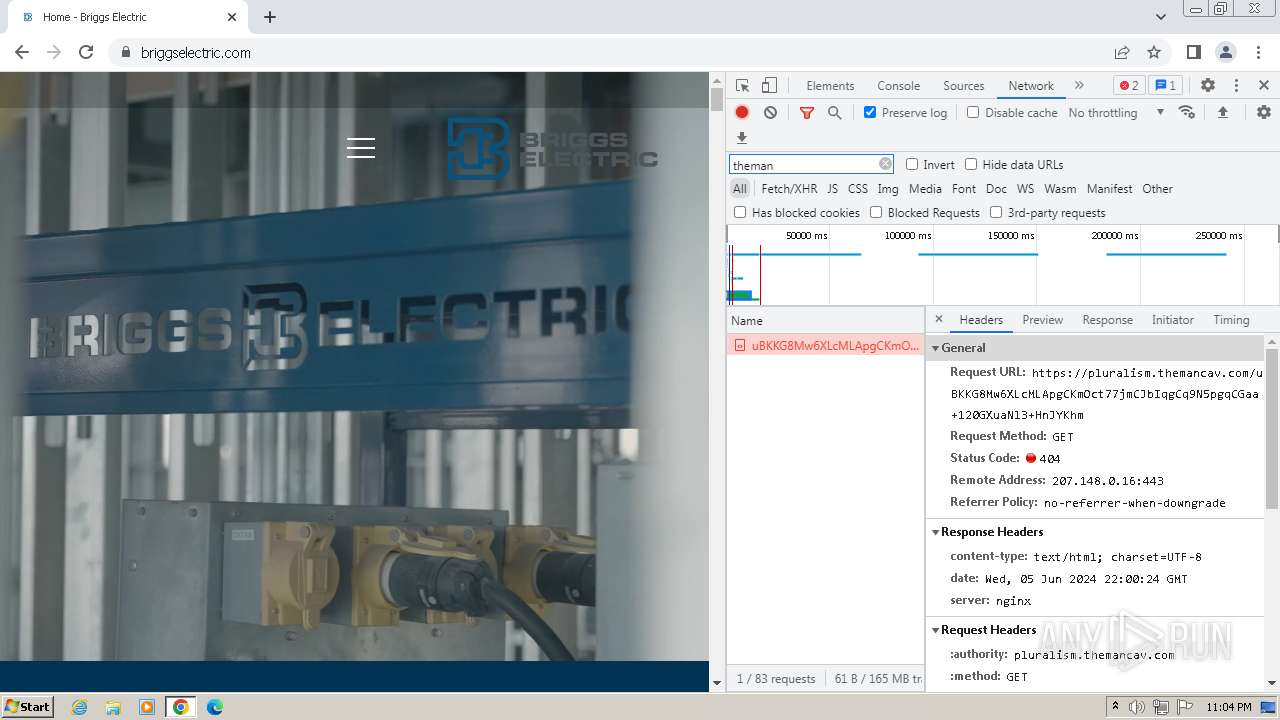
Task: Bookmark this page with the star icon
Action: point(1154,52)
